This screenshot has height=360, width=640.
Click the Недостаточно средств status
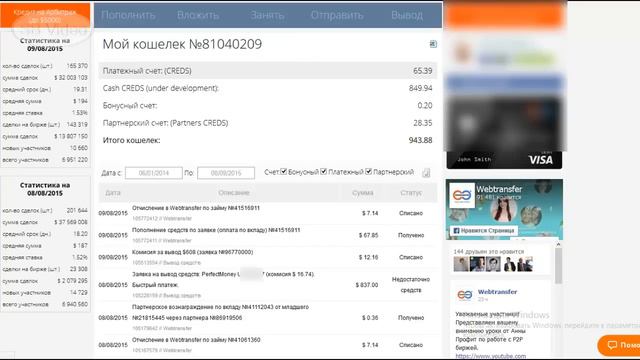tap(411, 284)
